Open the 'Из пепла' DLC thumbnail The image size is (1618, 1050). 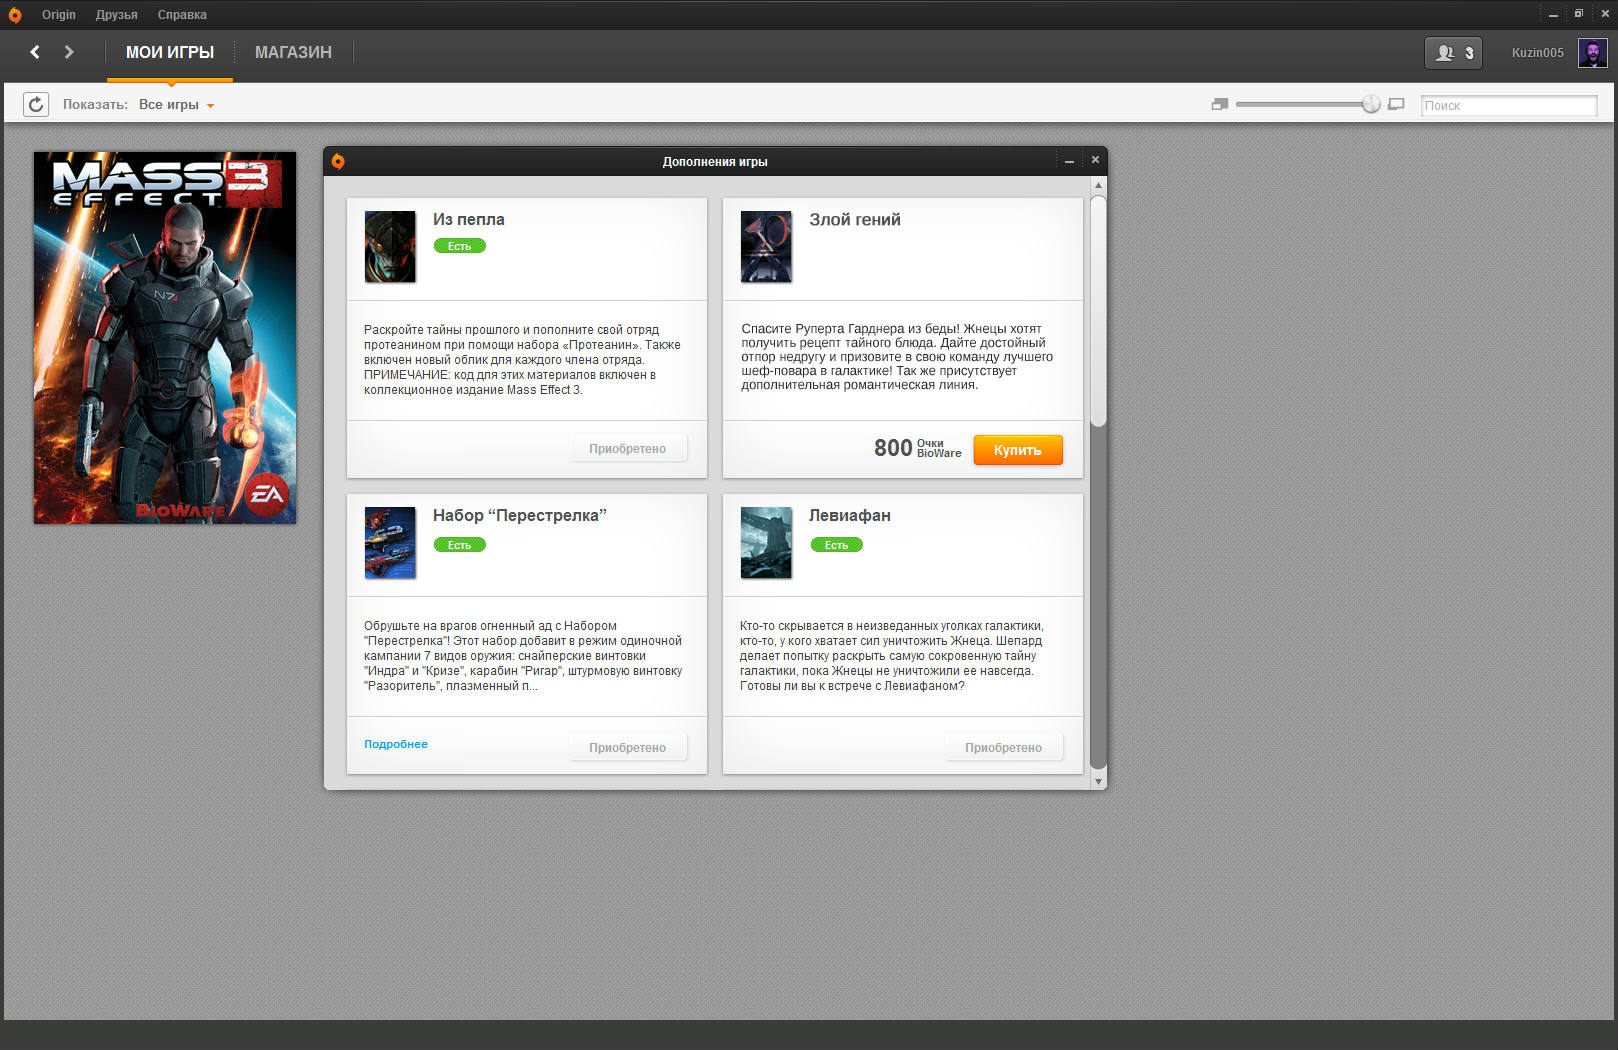click(390, 246)
